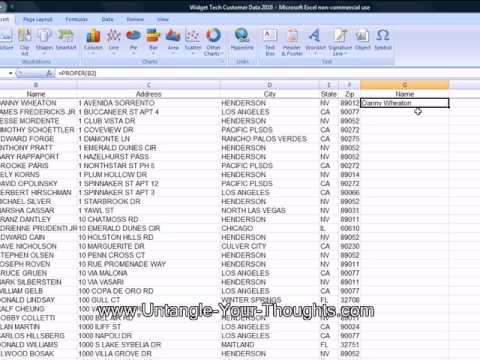Click the State header cell
The width and height of the screenshot is (480, 360).
(329, 94)
